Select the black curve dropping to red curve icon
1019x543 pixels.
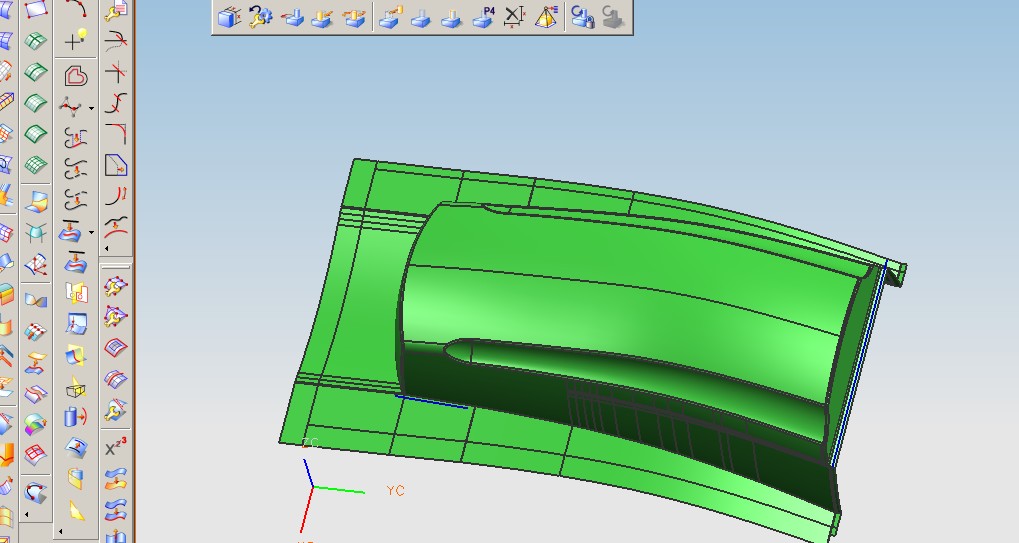tap(116, 226)
